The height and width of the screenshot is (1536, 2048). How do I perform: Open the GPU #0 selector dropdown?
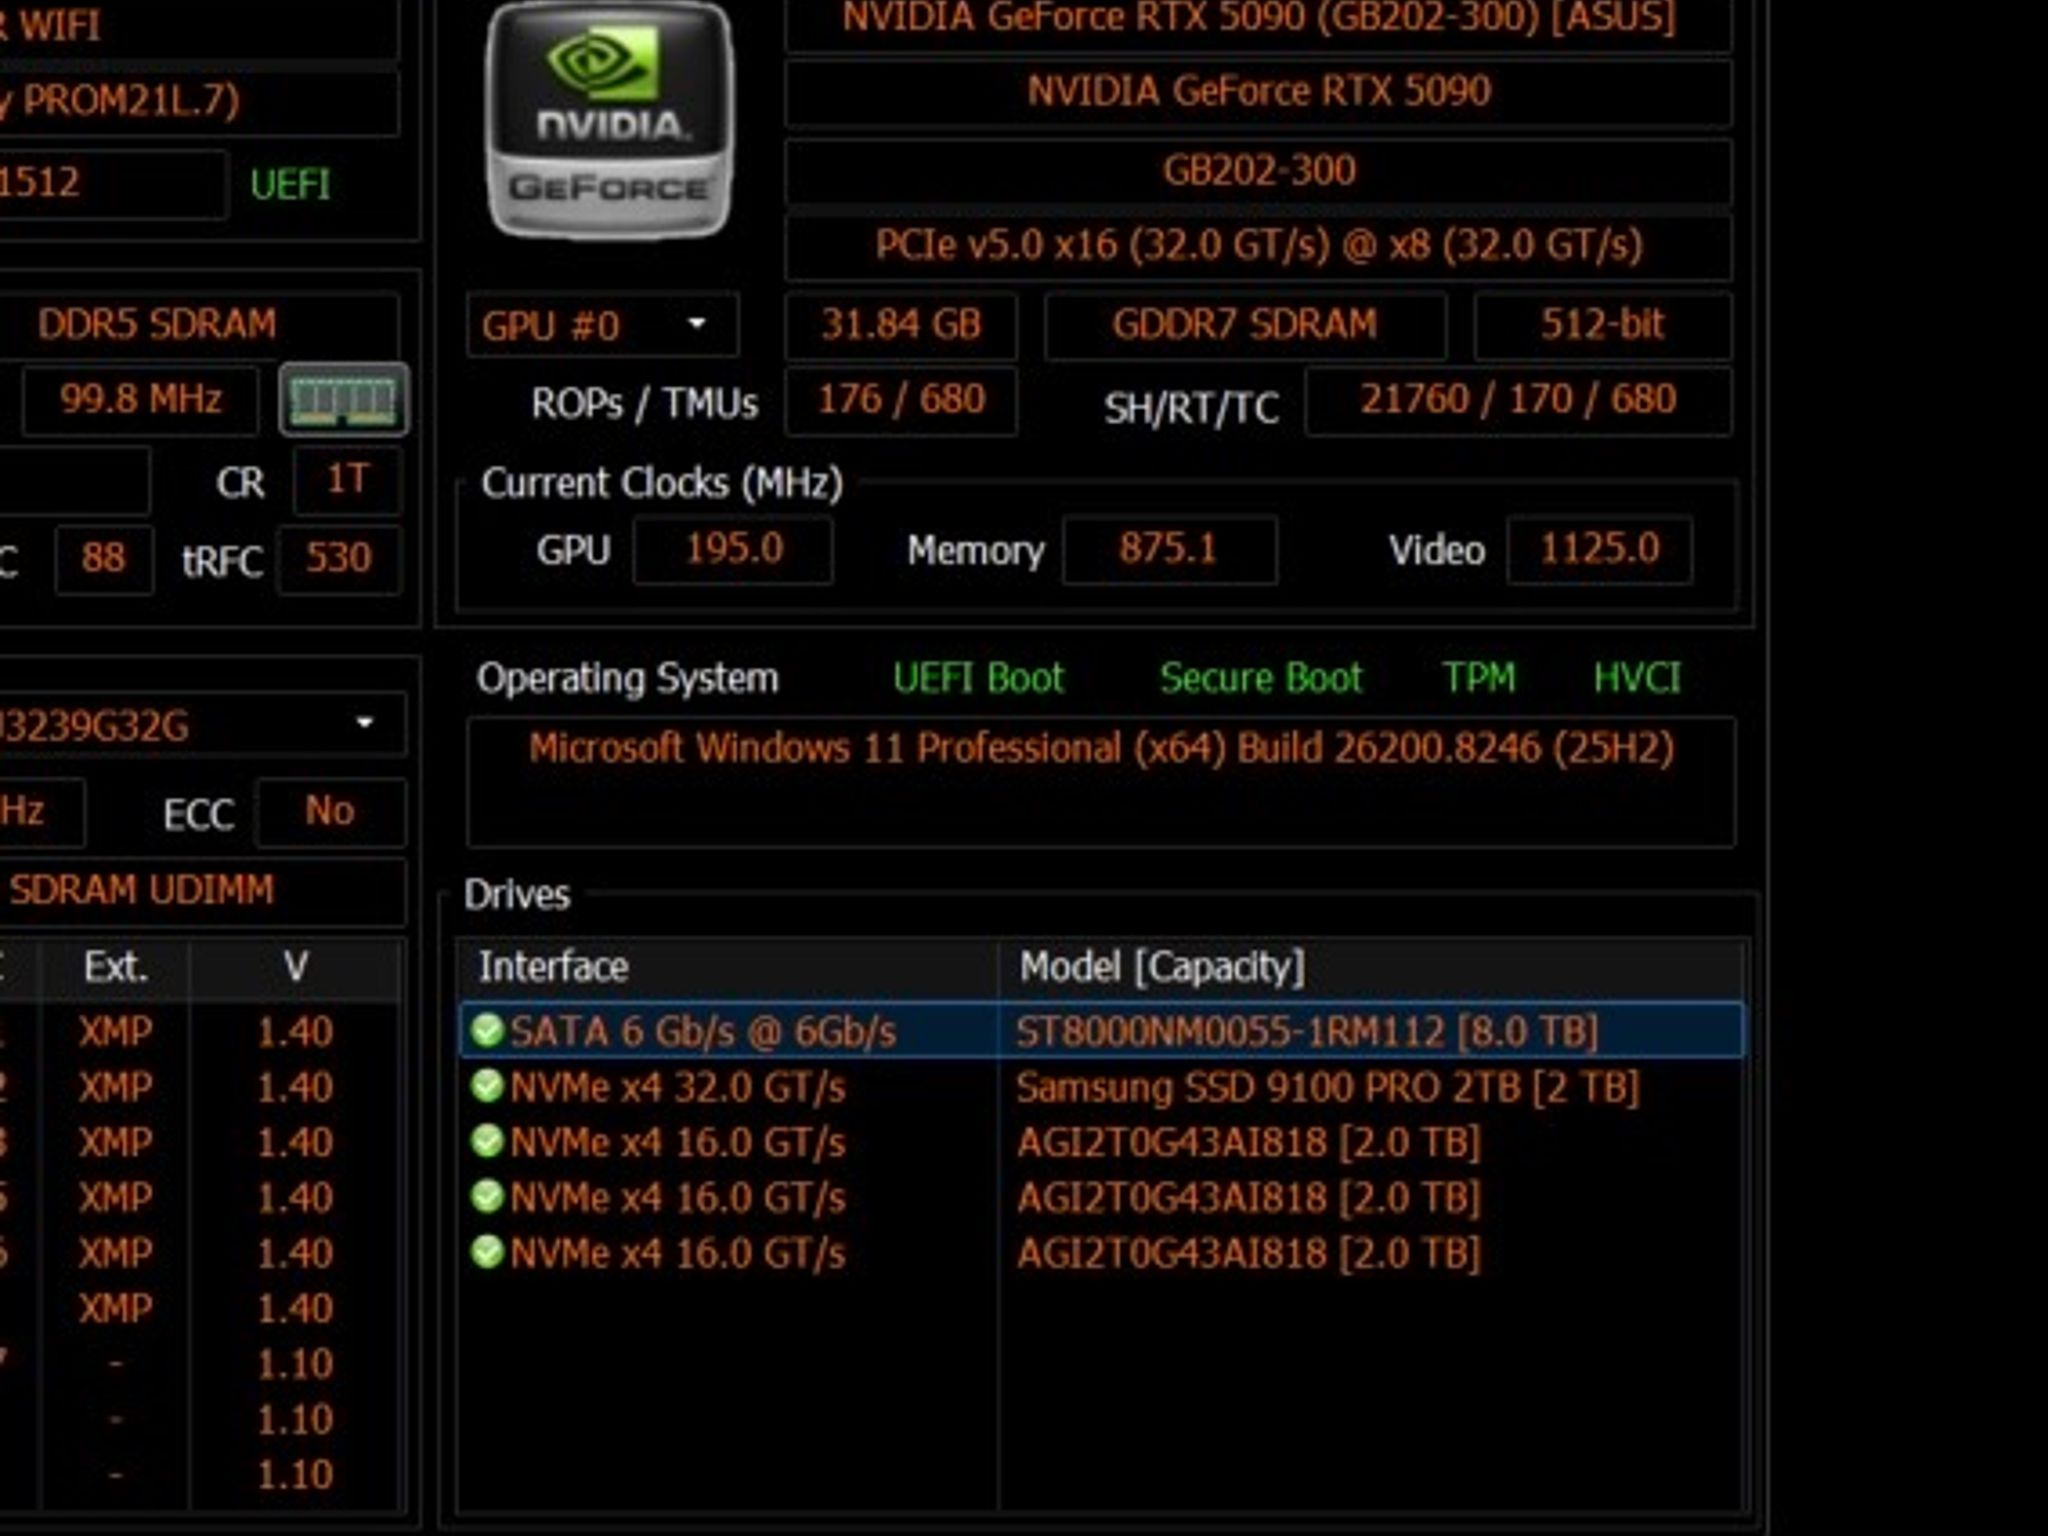(602, 325)
